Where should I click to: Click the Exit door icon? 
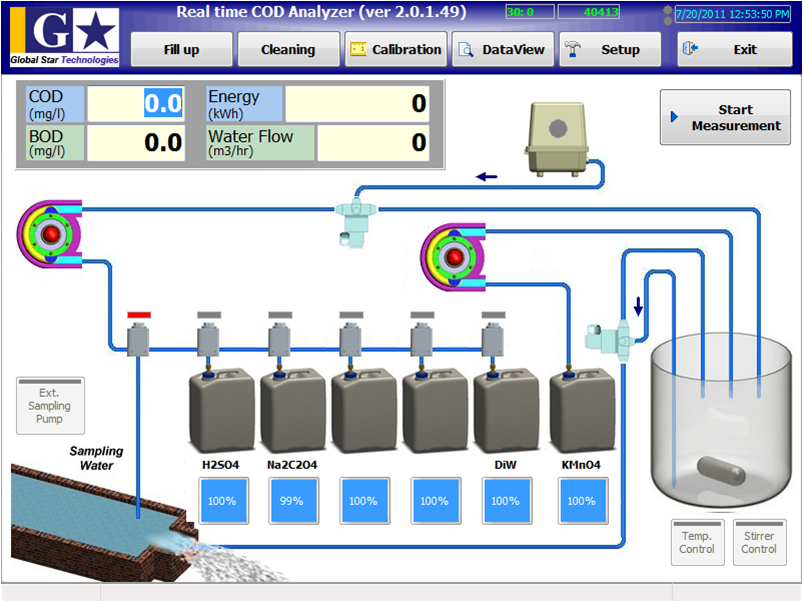[688, 48]
